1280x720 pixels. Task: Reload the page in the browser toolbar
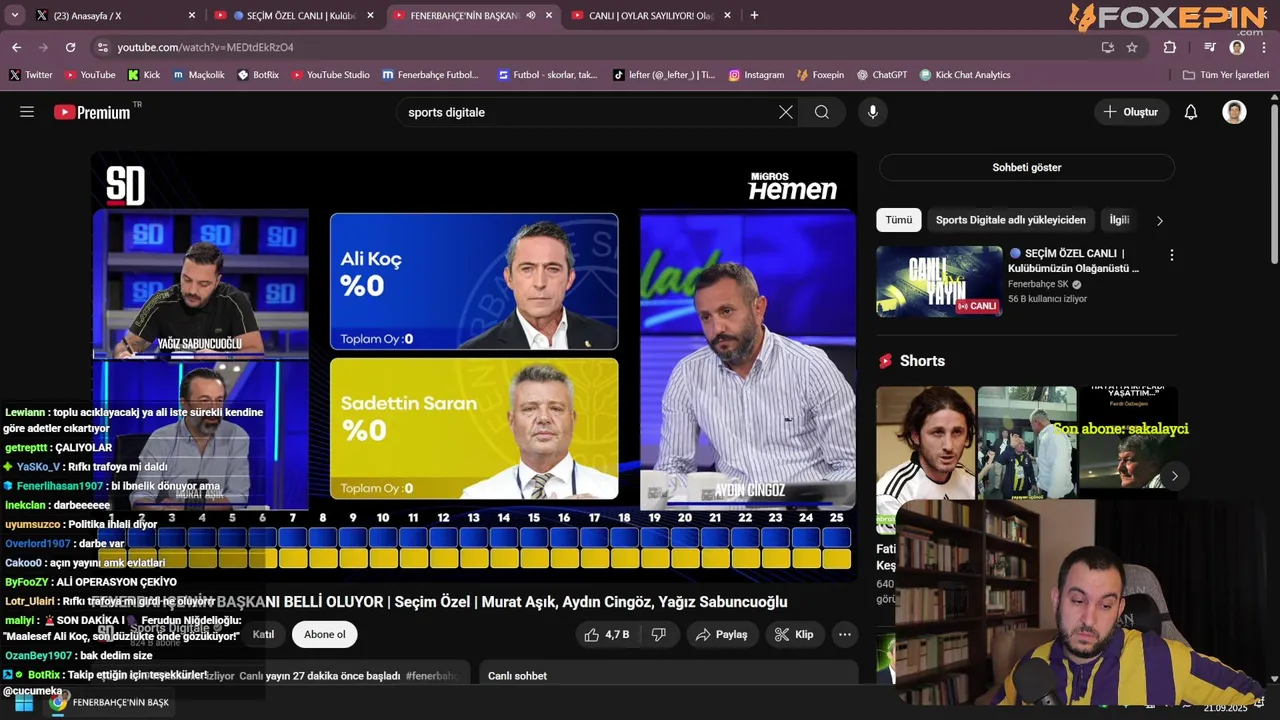point(70,47)
